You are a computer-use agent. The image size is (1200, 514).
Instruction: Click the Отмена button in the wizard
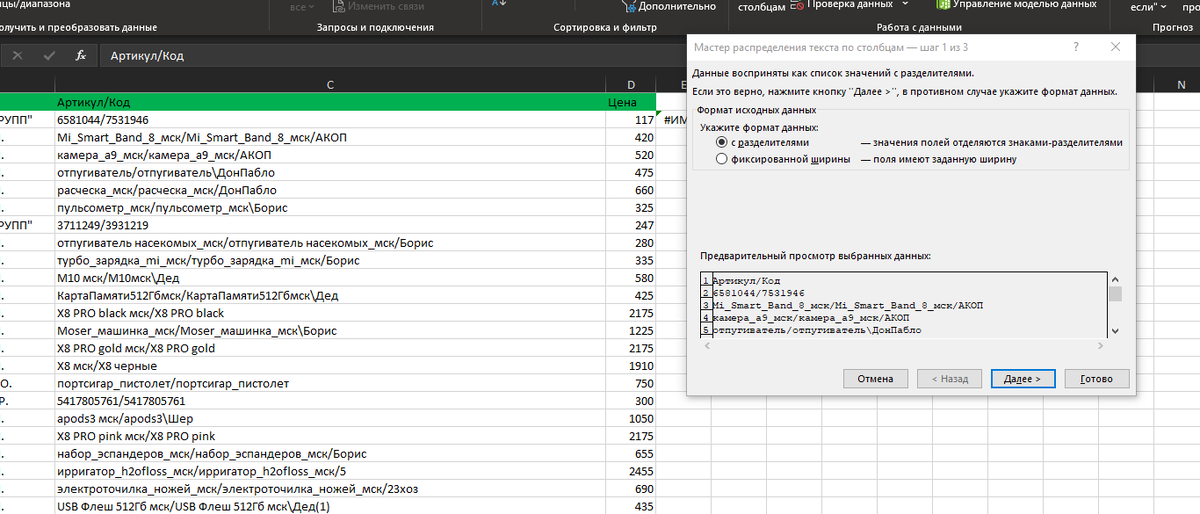(x=875, y=379)
